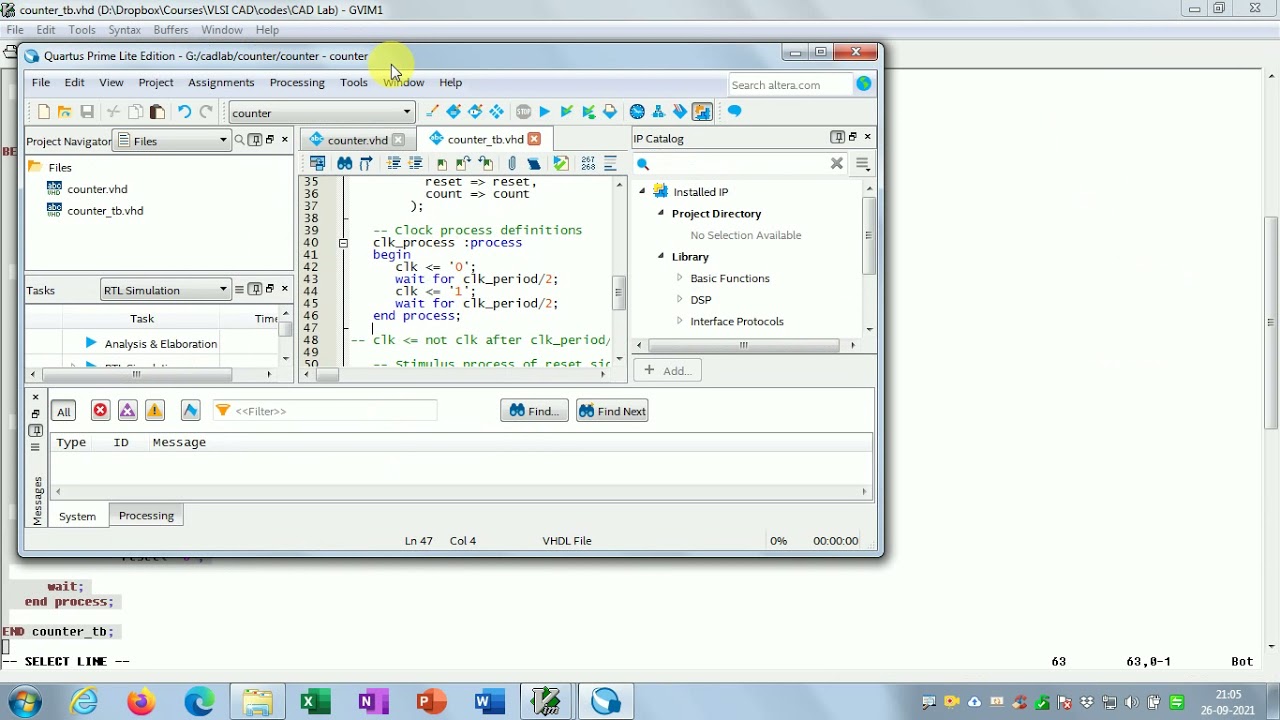Open the Project menu in Quartus
Screen dimensions: 1280x720
pos(156,83)
